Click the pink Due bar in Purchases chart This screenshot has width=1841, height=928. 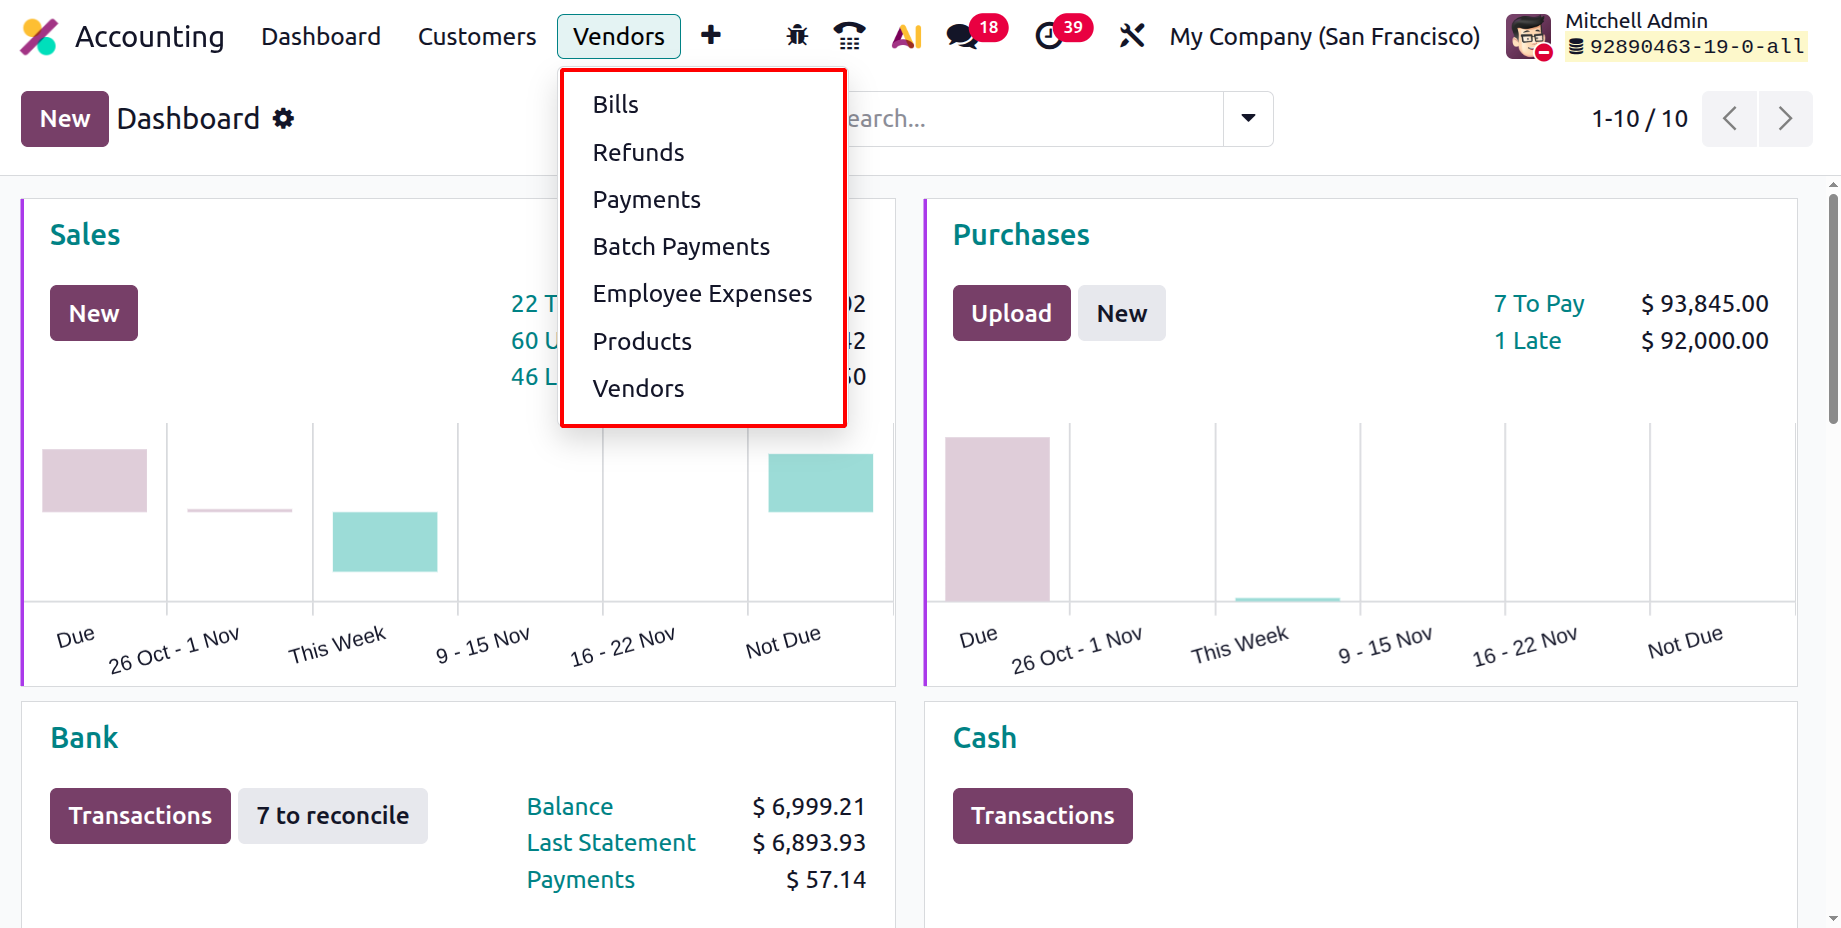[997, 519]
